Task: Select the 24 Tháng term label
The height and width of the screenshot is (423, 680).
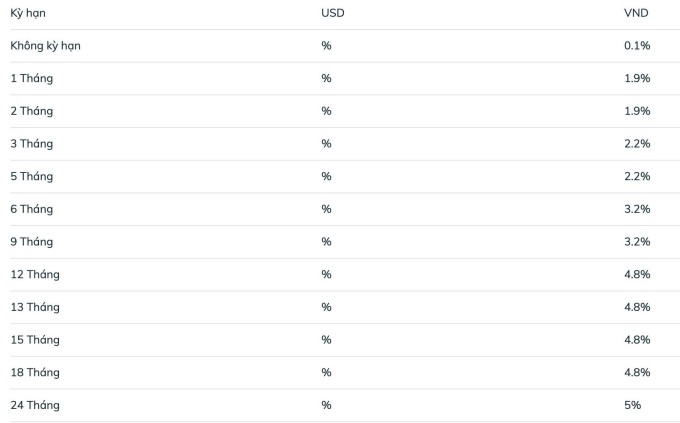Action: pos(35,405)
